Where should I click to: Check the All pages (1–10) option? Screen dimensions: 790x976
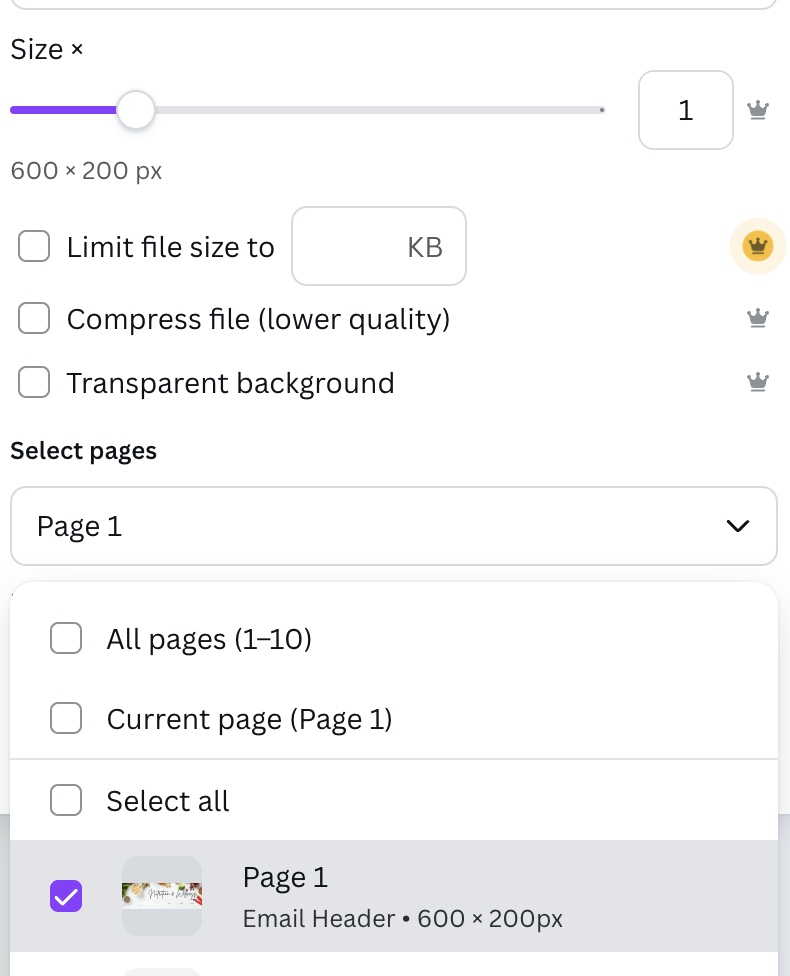[66, 638]
